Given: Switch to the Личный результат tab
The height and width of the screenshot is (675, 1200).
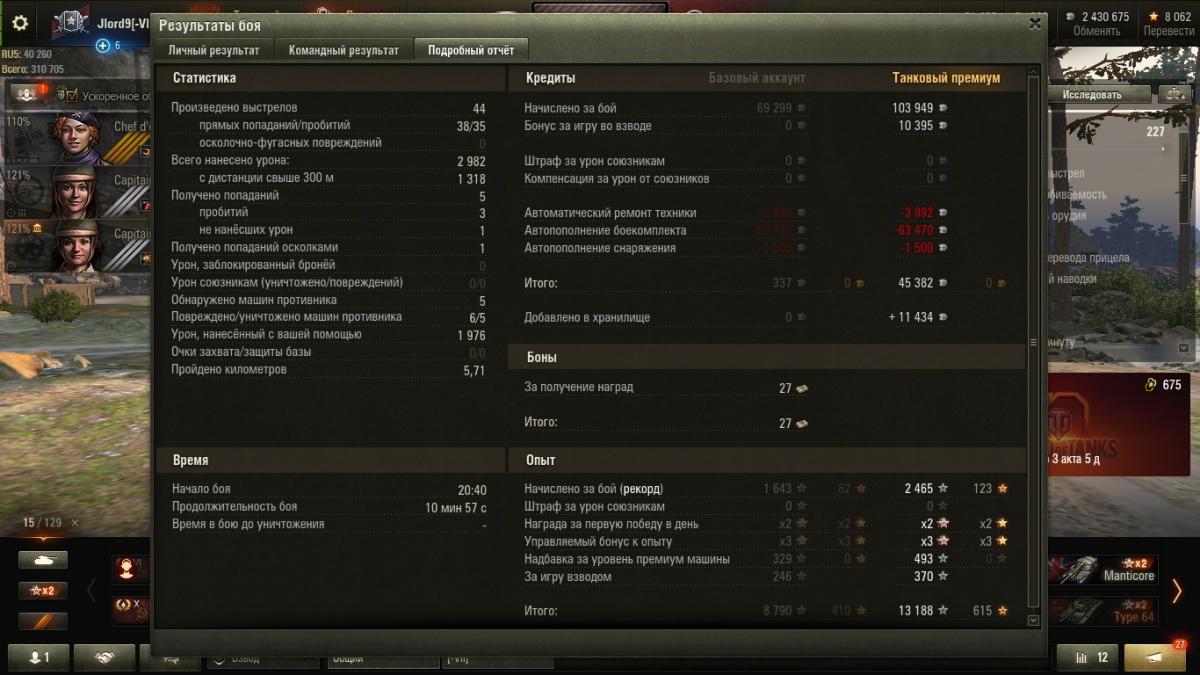Looking at the screenshot, I should (x=213, y=50).
